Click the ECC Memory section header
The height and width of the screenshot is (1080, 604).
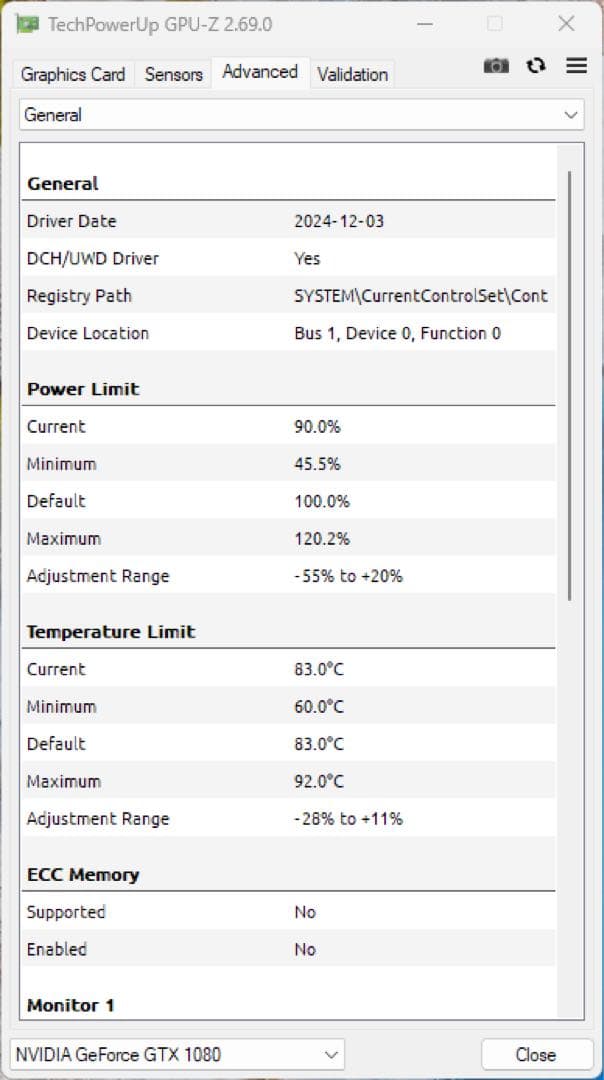pos(83,875)
